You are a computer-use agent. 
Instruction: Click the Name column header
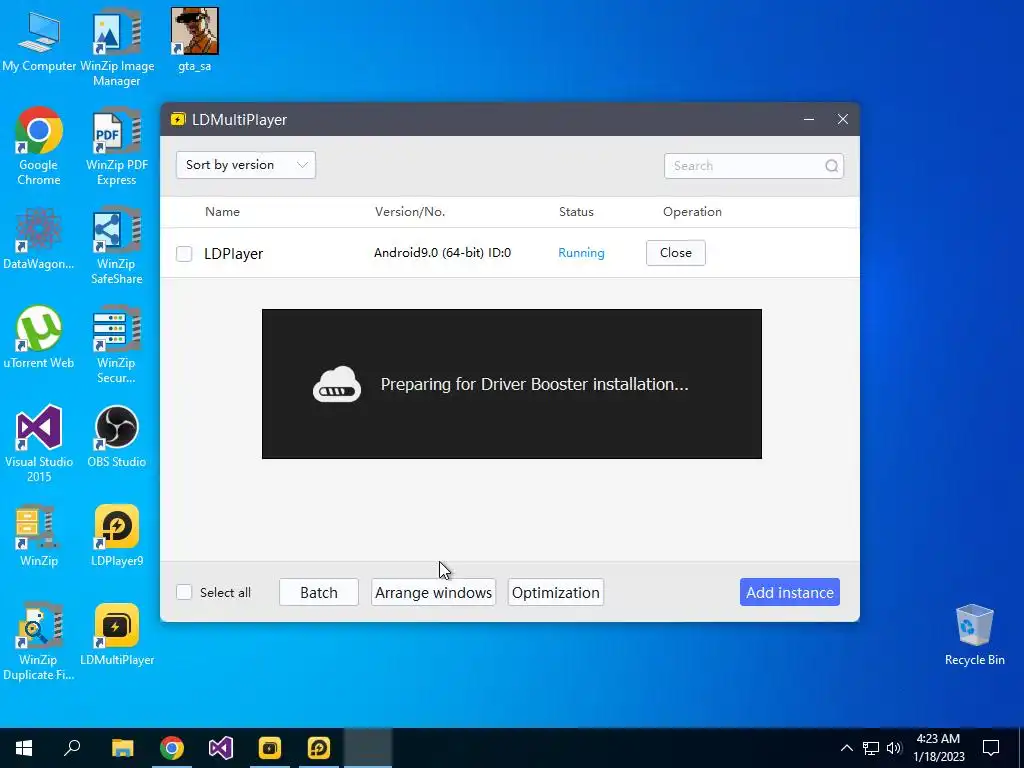click(x=222, y=212)
